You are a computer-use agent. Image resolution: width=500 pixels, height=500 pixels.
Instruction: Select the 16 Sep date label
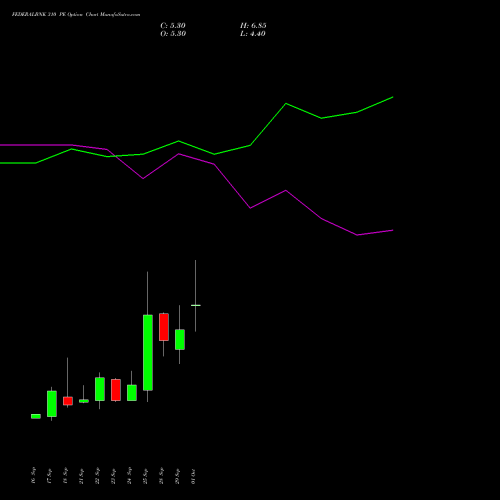(33, 475)
